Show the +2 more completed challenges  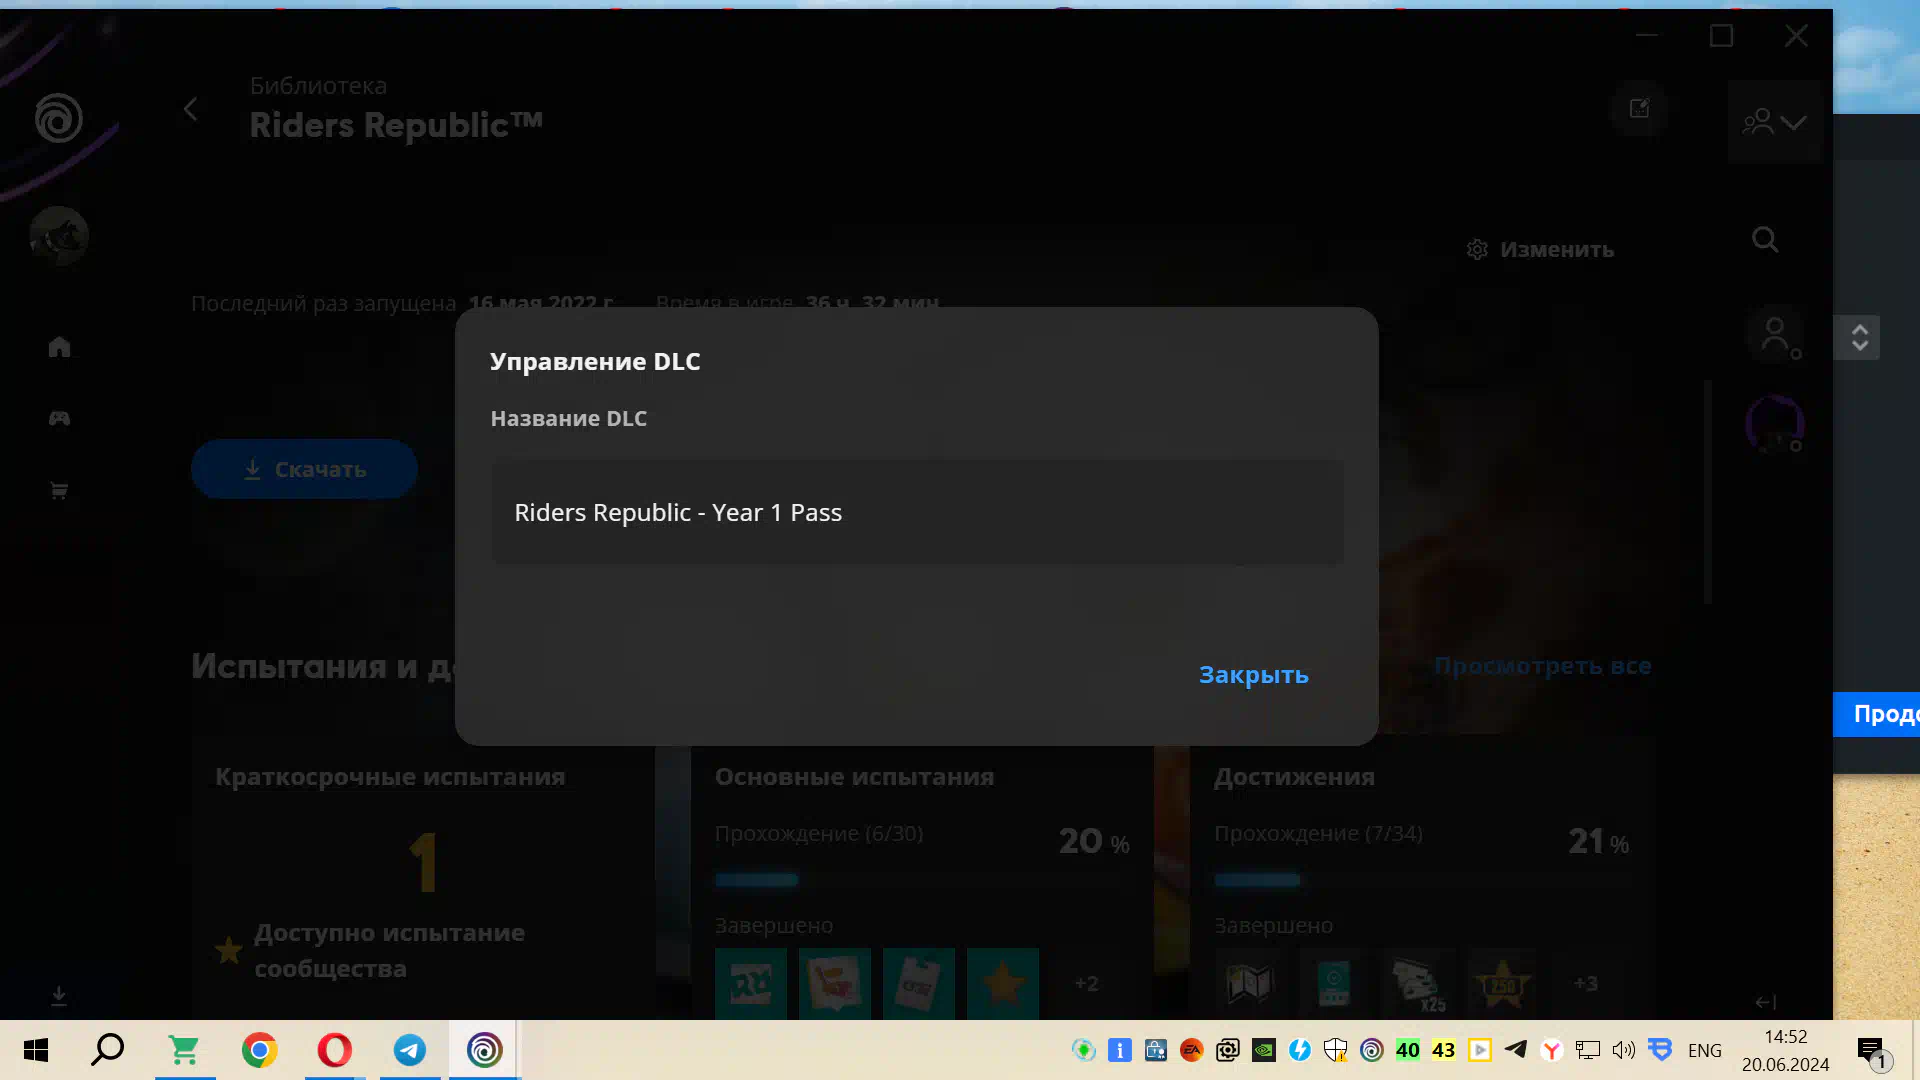[x=1087, y=984]
